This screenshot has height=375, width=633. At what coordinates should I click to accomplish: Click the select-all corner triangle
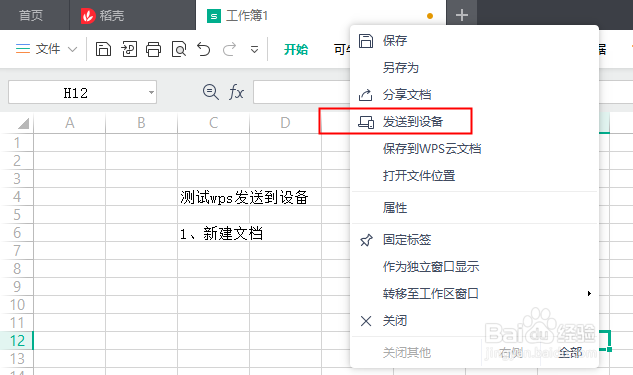(x=23, y=123)
